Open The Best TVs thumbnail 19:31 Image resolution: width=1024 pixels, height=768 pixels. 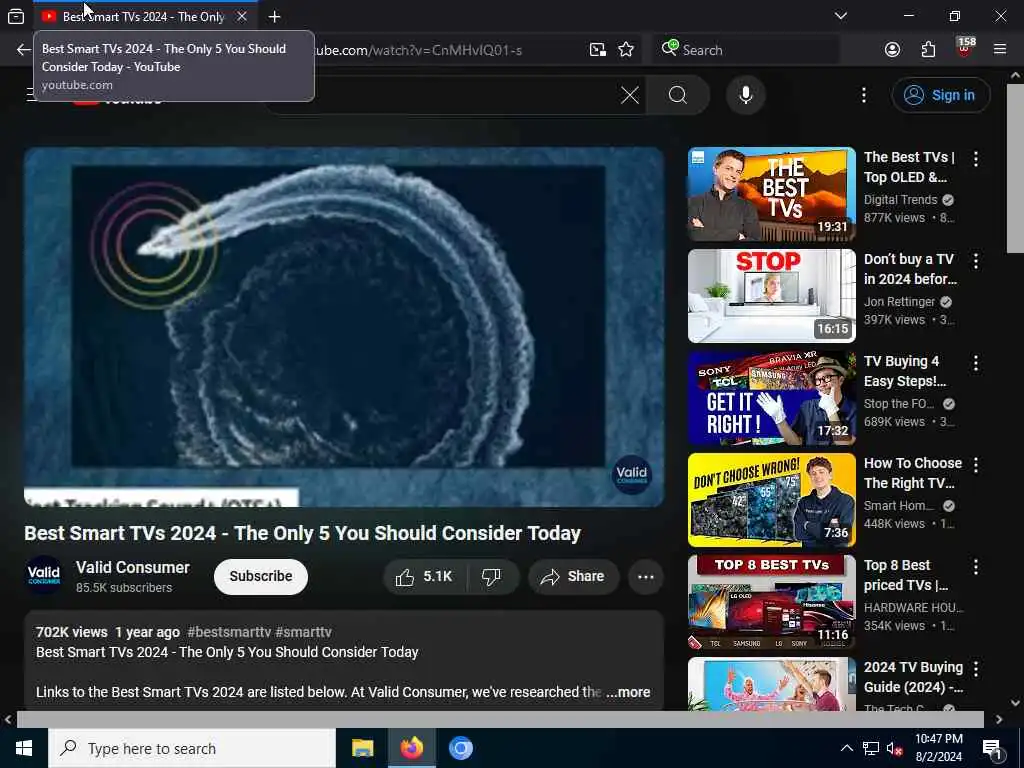(x=771, y=194)
